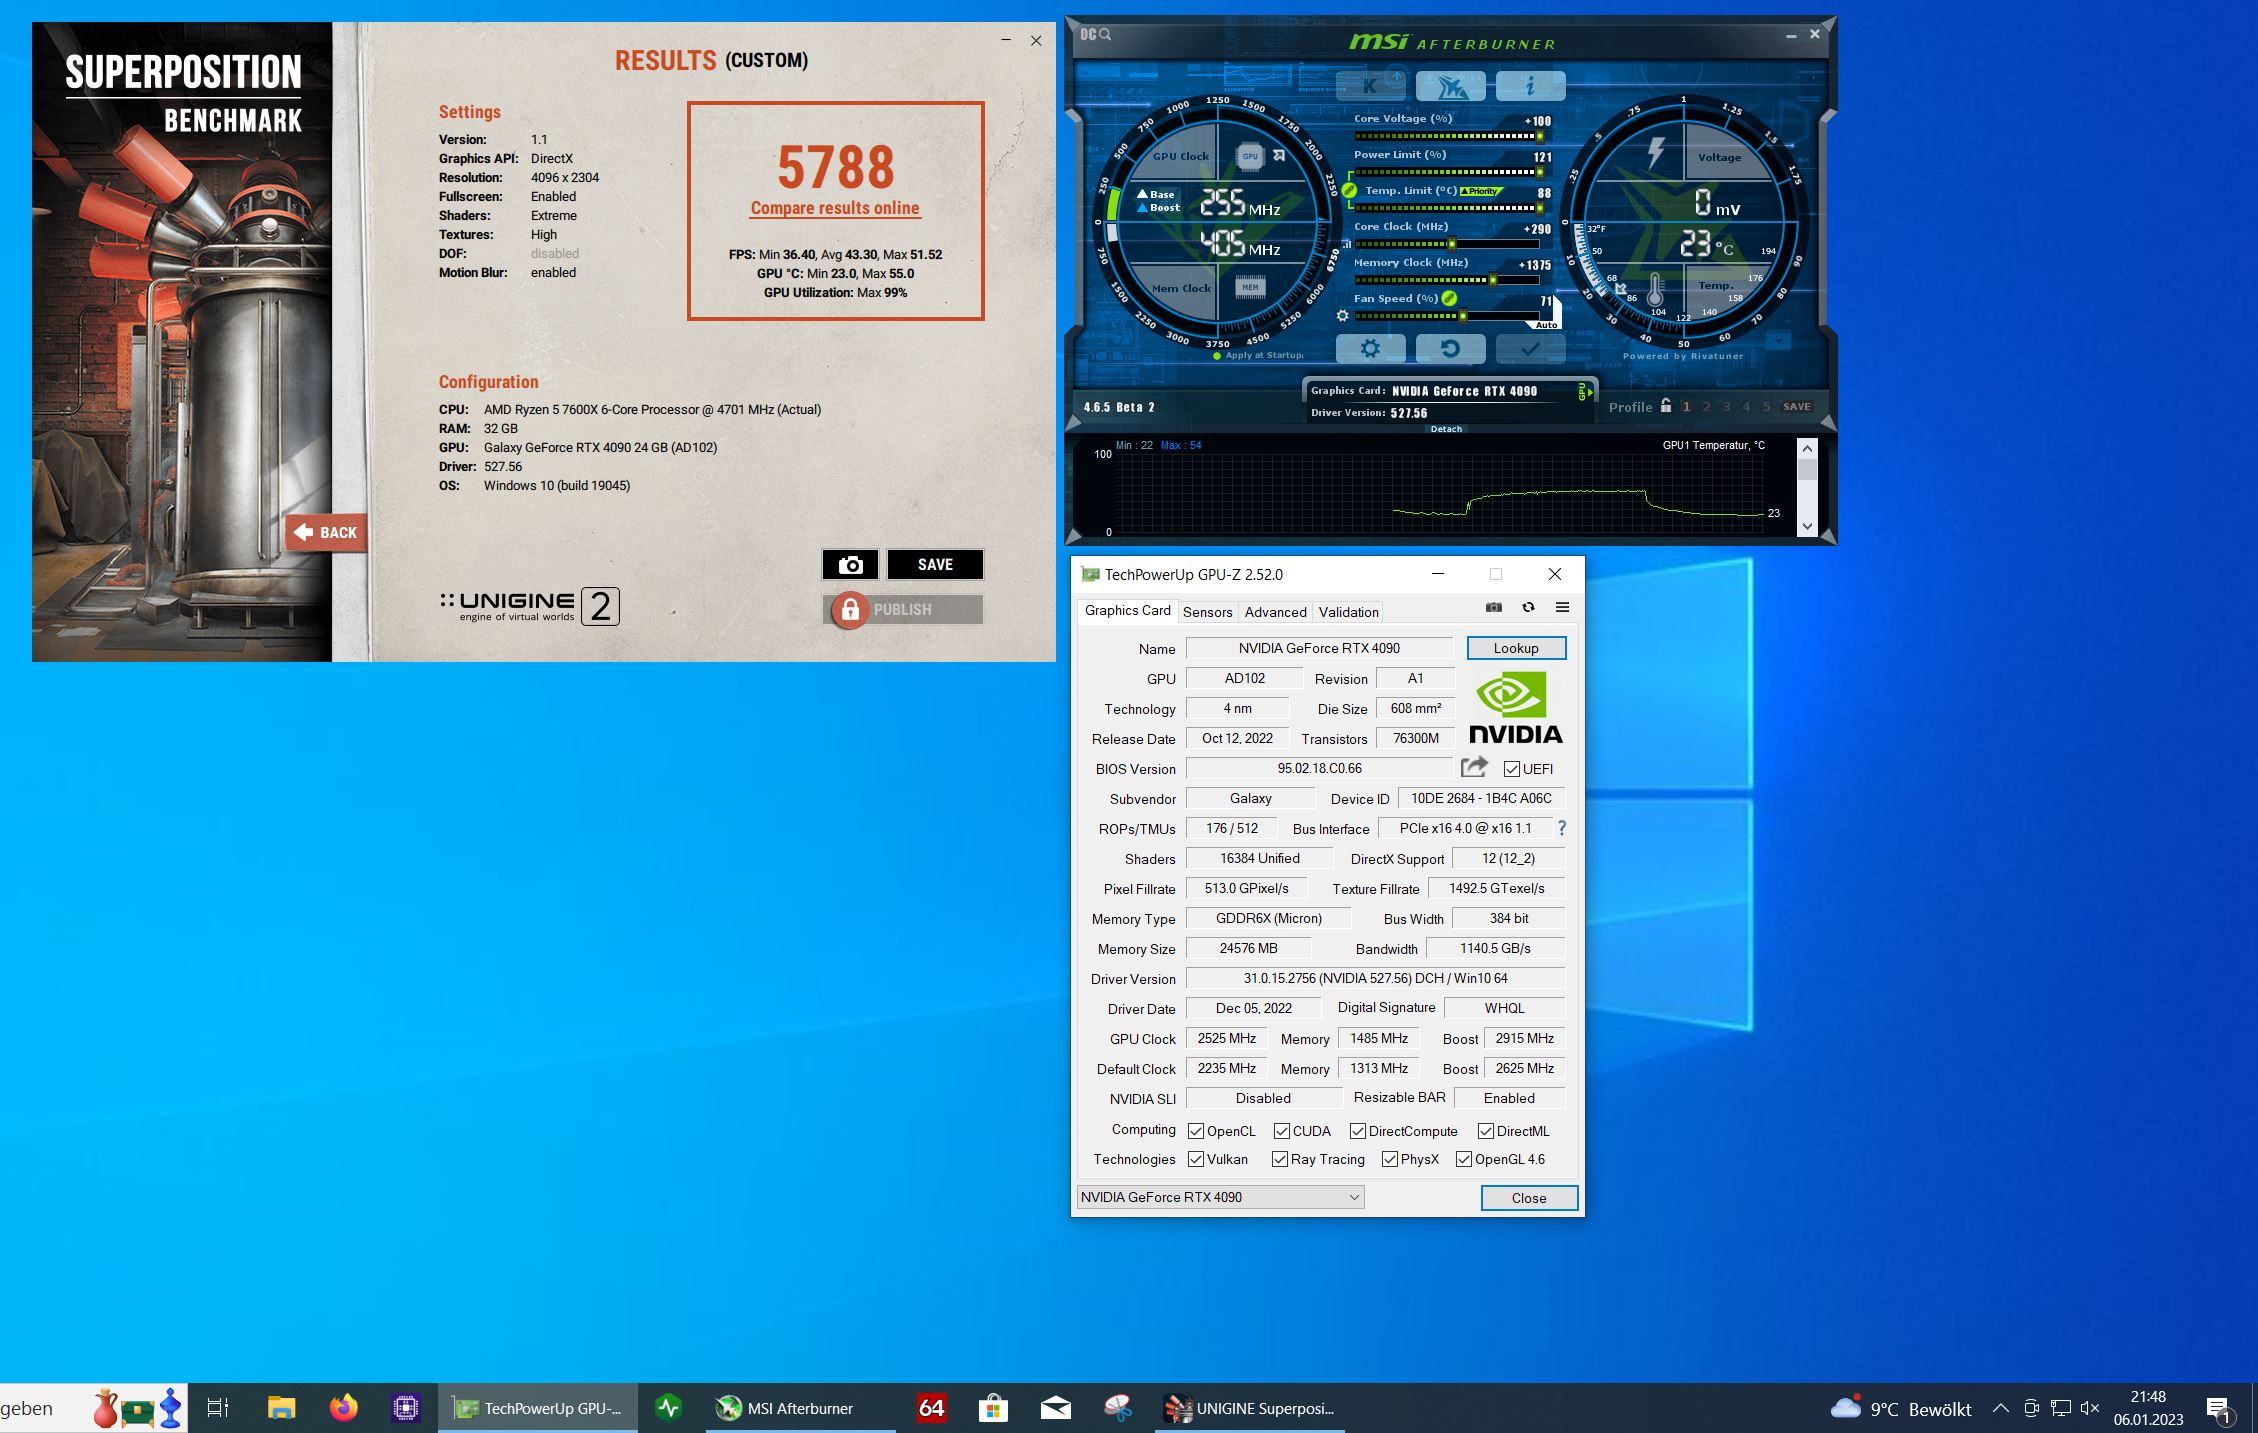Toggle the Ray Tracing checkbox
2258x1433 pixels.
click(1280, 1159)
